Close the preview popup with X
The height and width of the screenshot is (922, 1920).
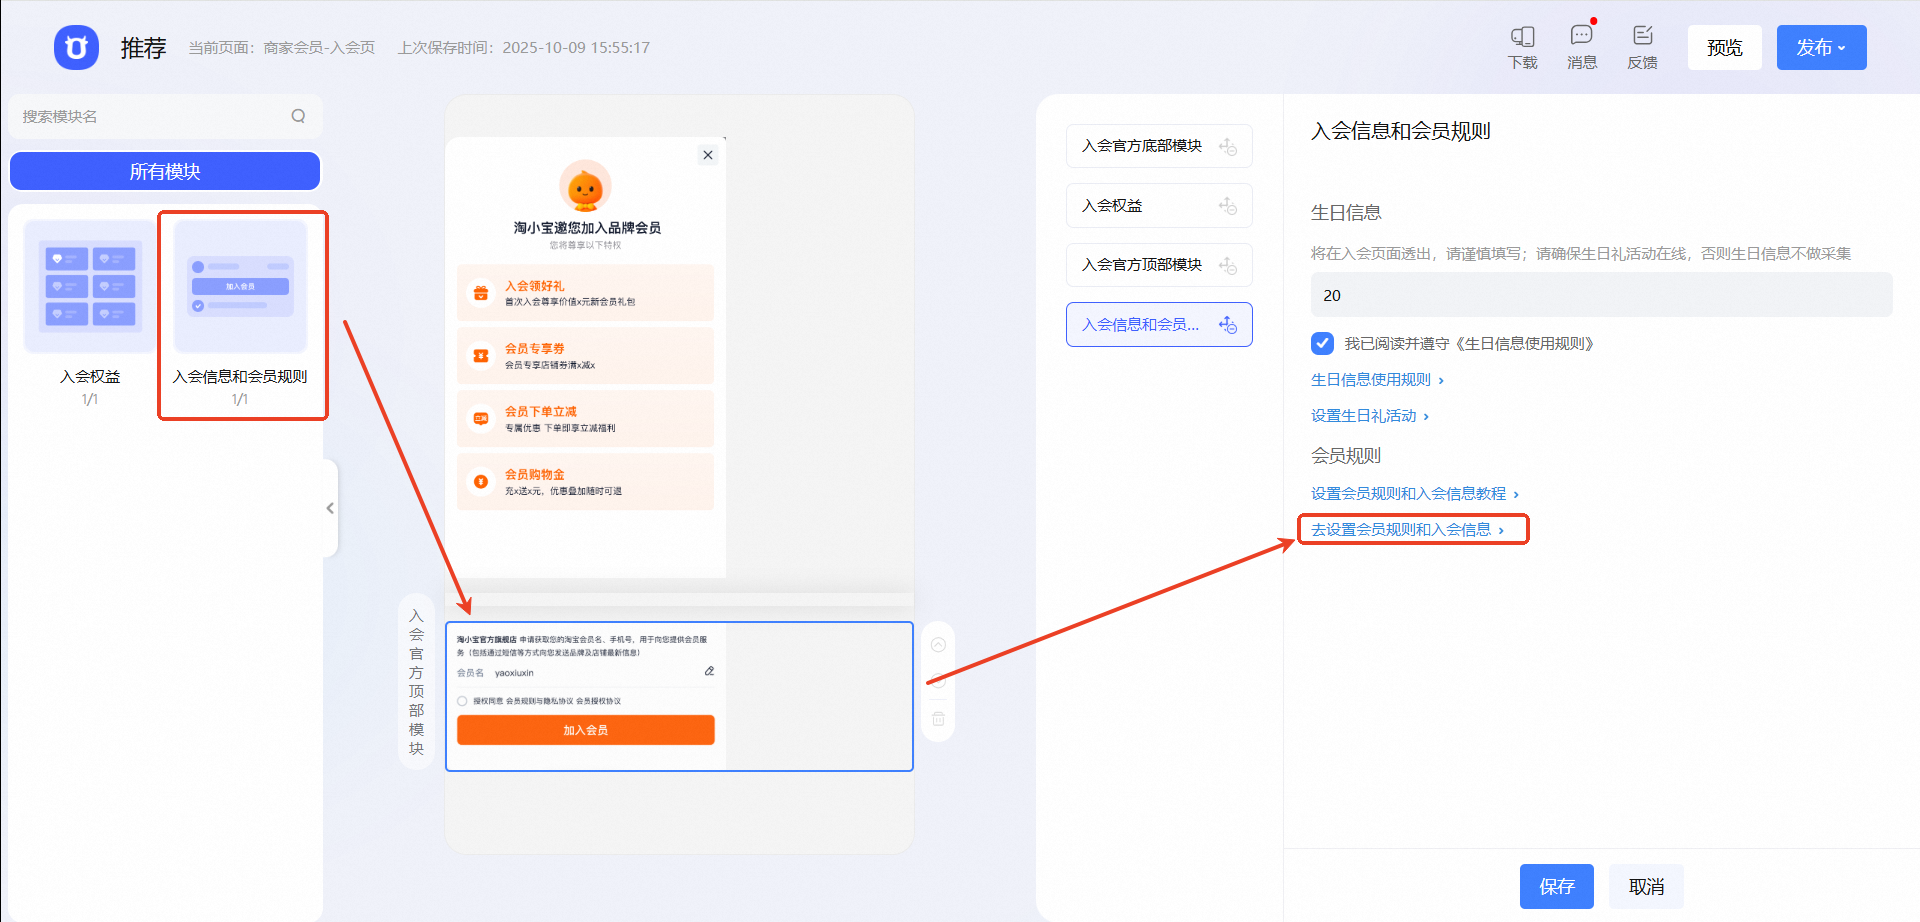point(708,155)
